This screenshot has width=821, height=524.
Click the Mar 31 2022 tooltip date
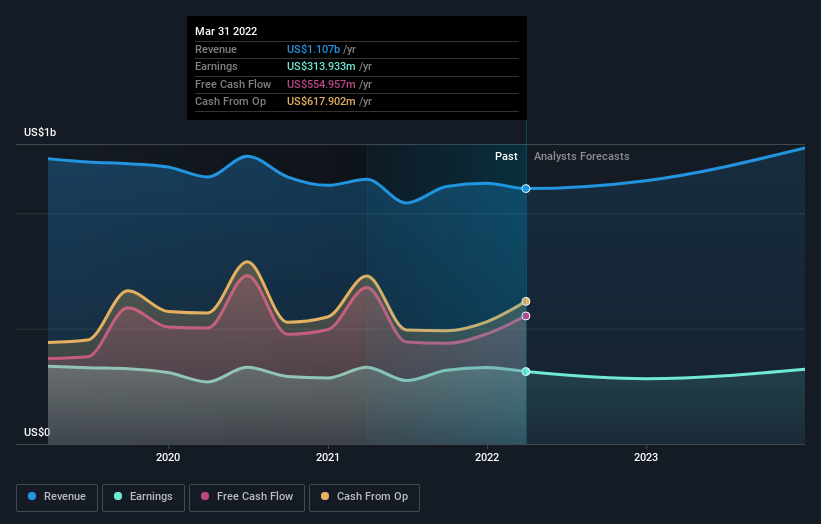(x=226, y=31)
